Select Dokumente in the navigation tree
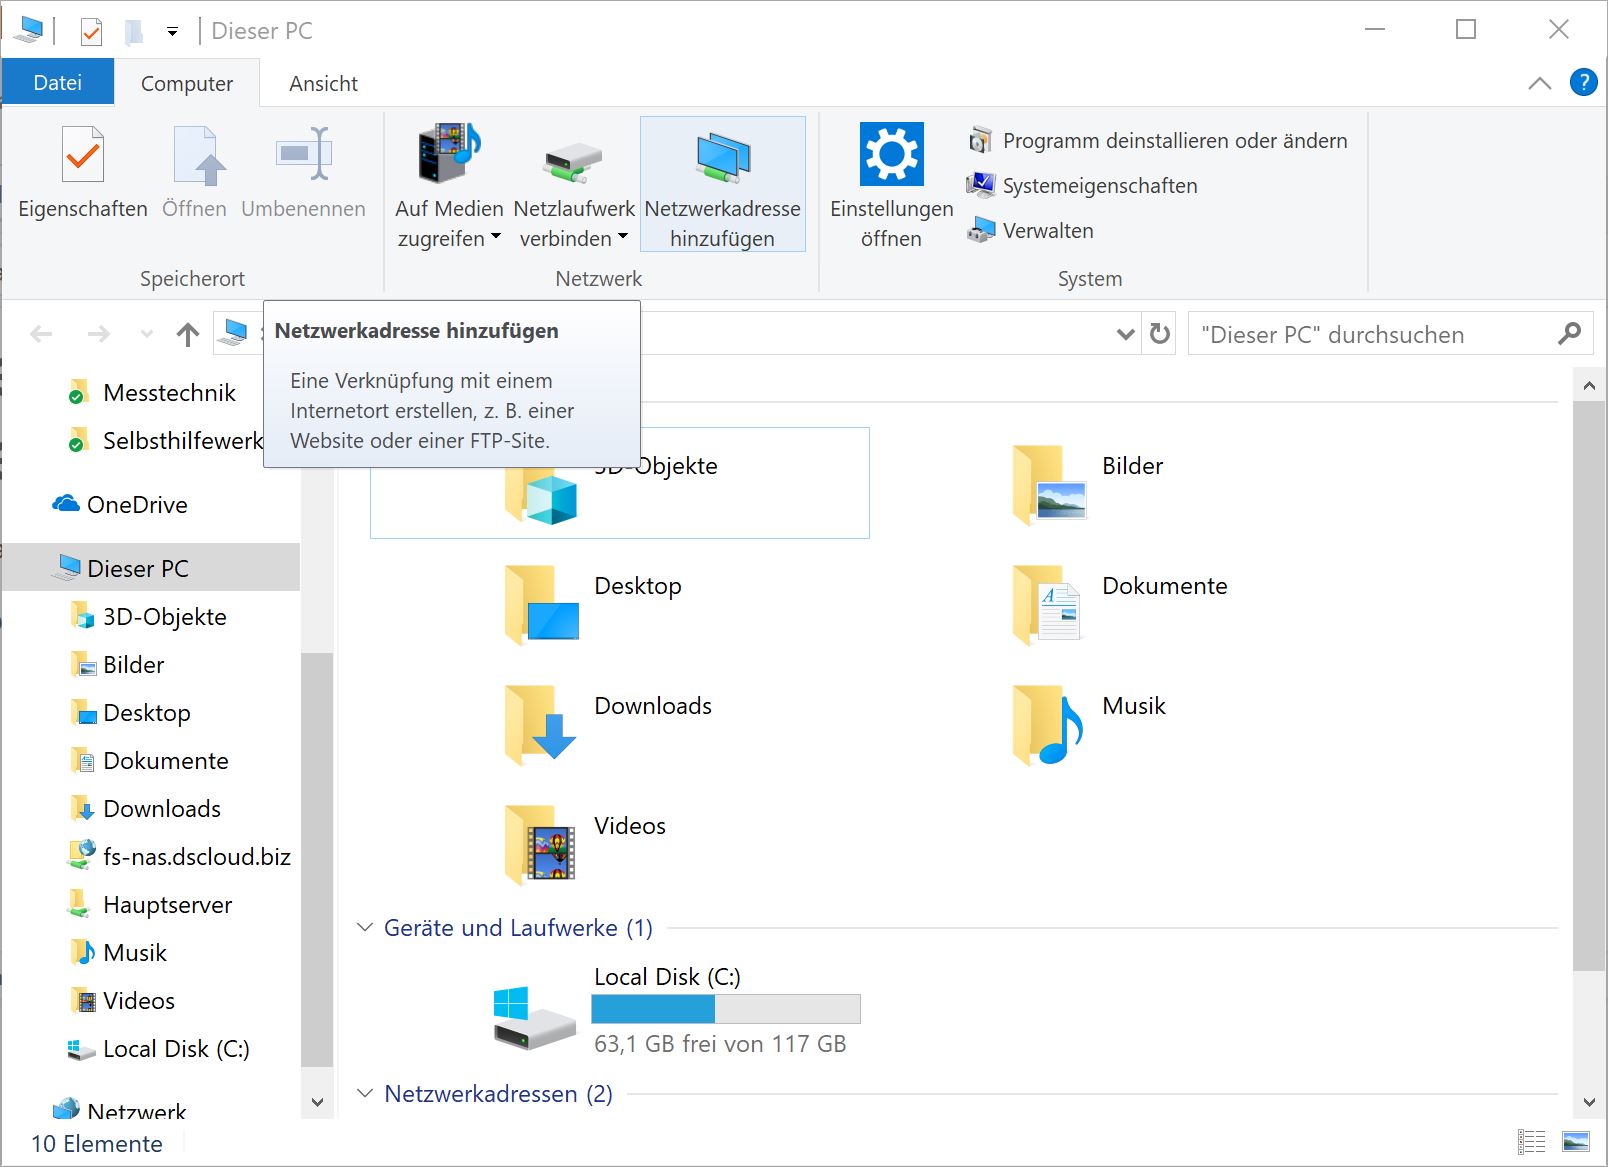Screen dimensions: 1608x1167 coord(150,761)
